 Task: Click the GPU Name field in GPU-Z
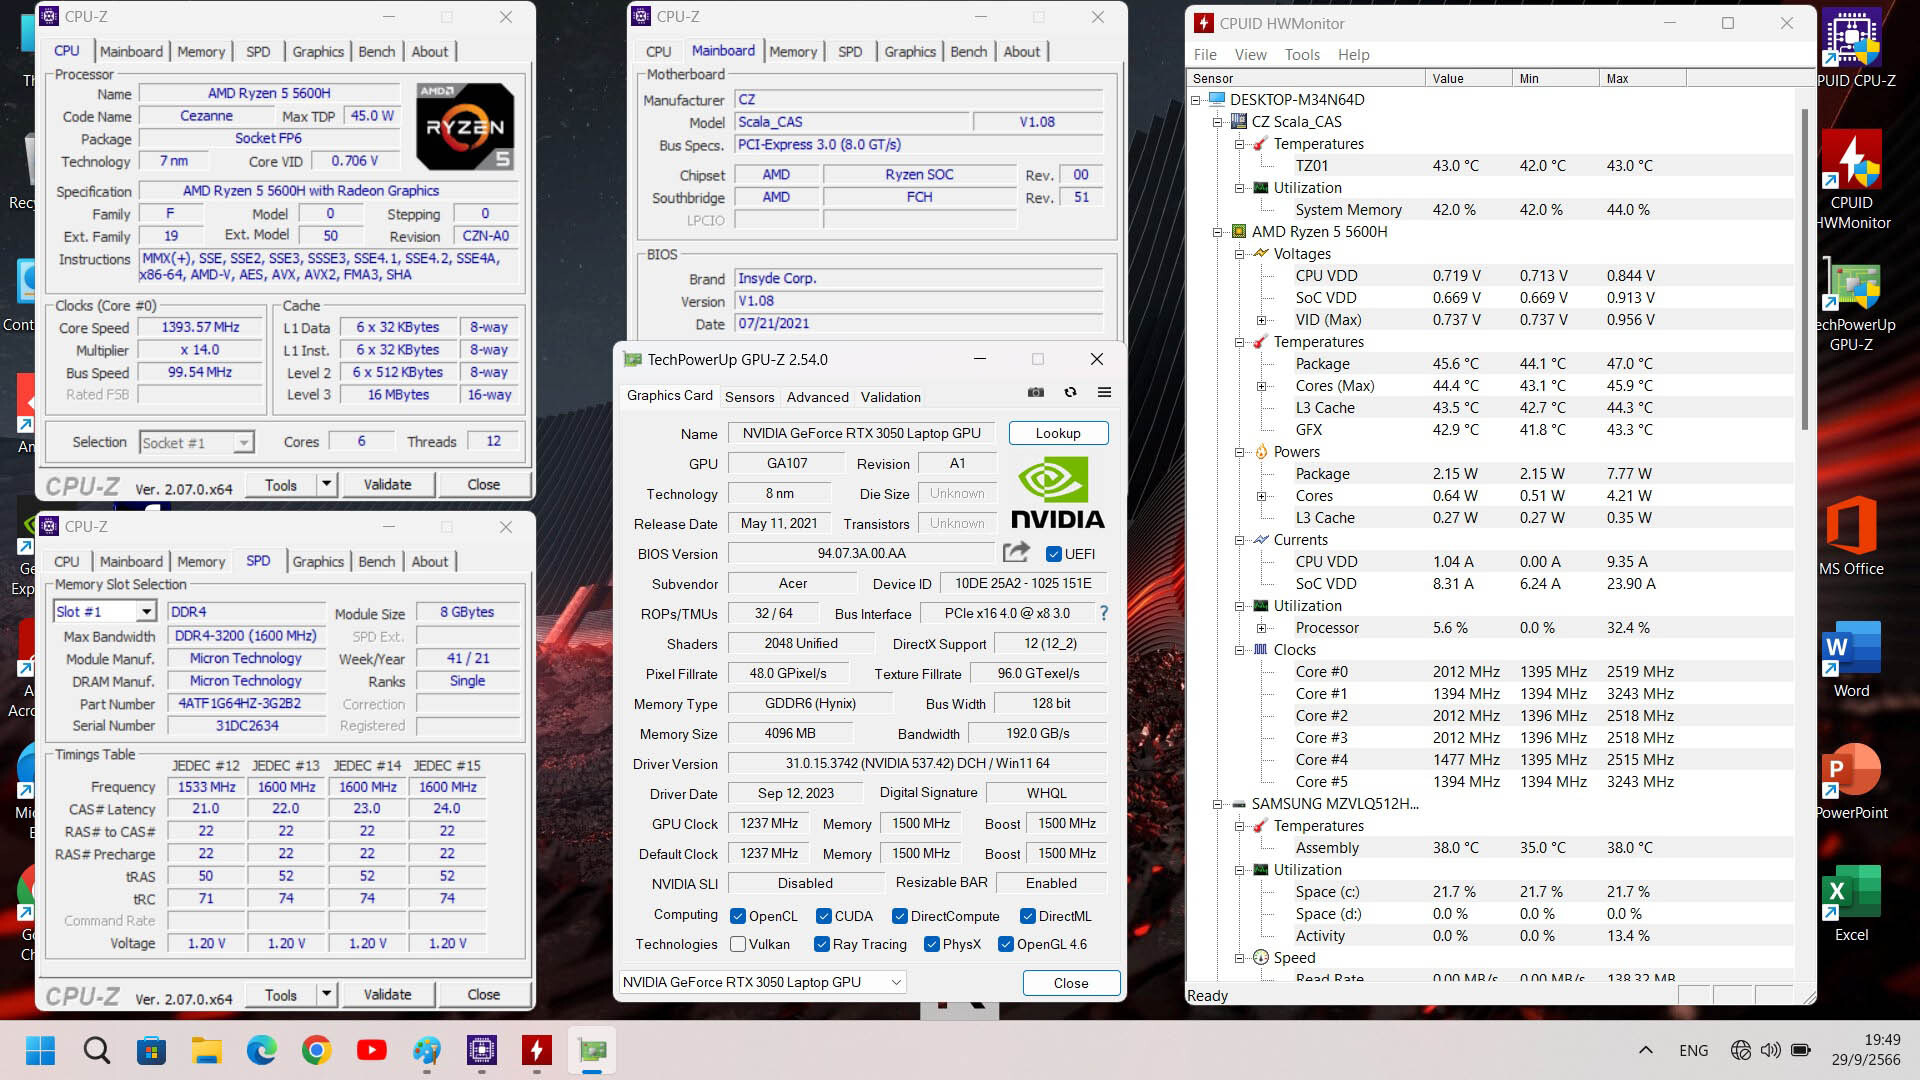click(861, 433)
